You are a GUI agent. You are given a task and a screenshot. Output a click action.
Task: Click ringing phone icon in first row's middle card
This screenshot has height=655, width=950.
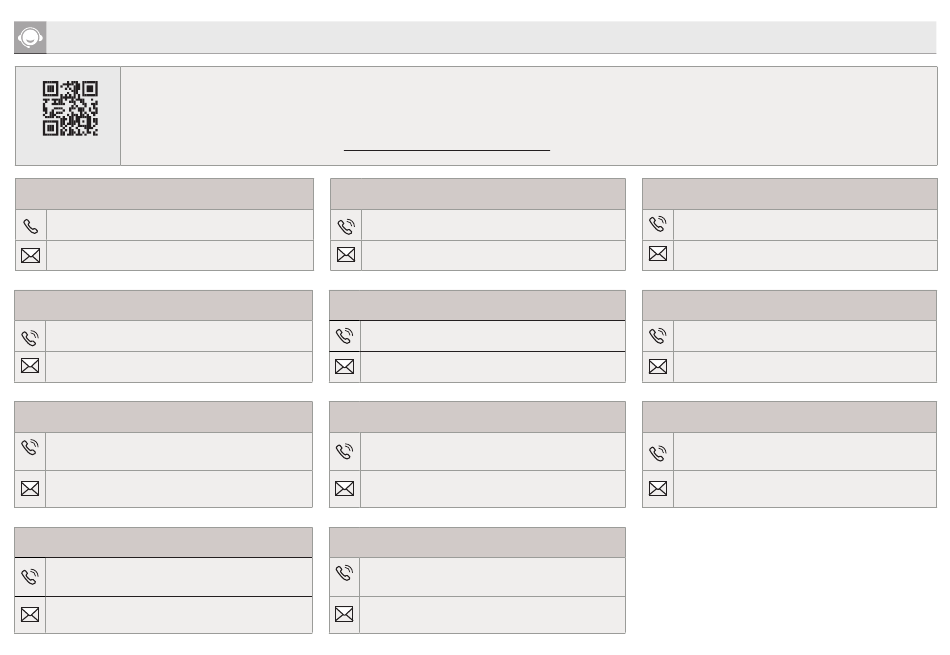[345, 226]
